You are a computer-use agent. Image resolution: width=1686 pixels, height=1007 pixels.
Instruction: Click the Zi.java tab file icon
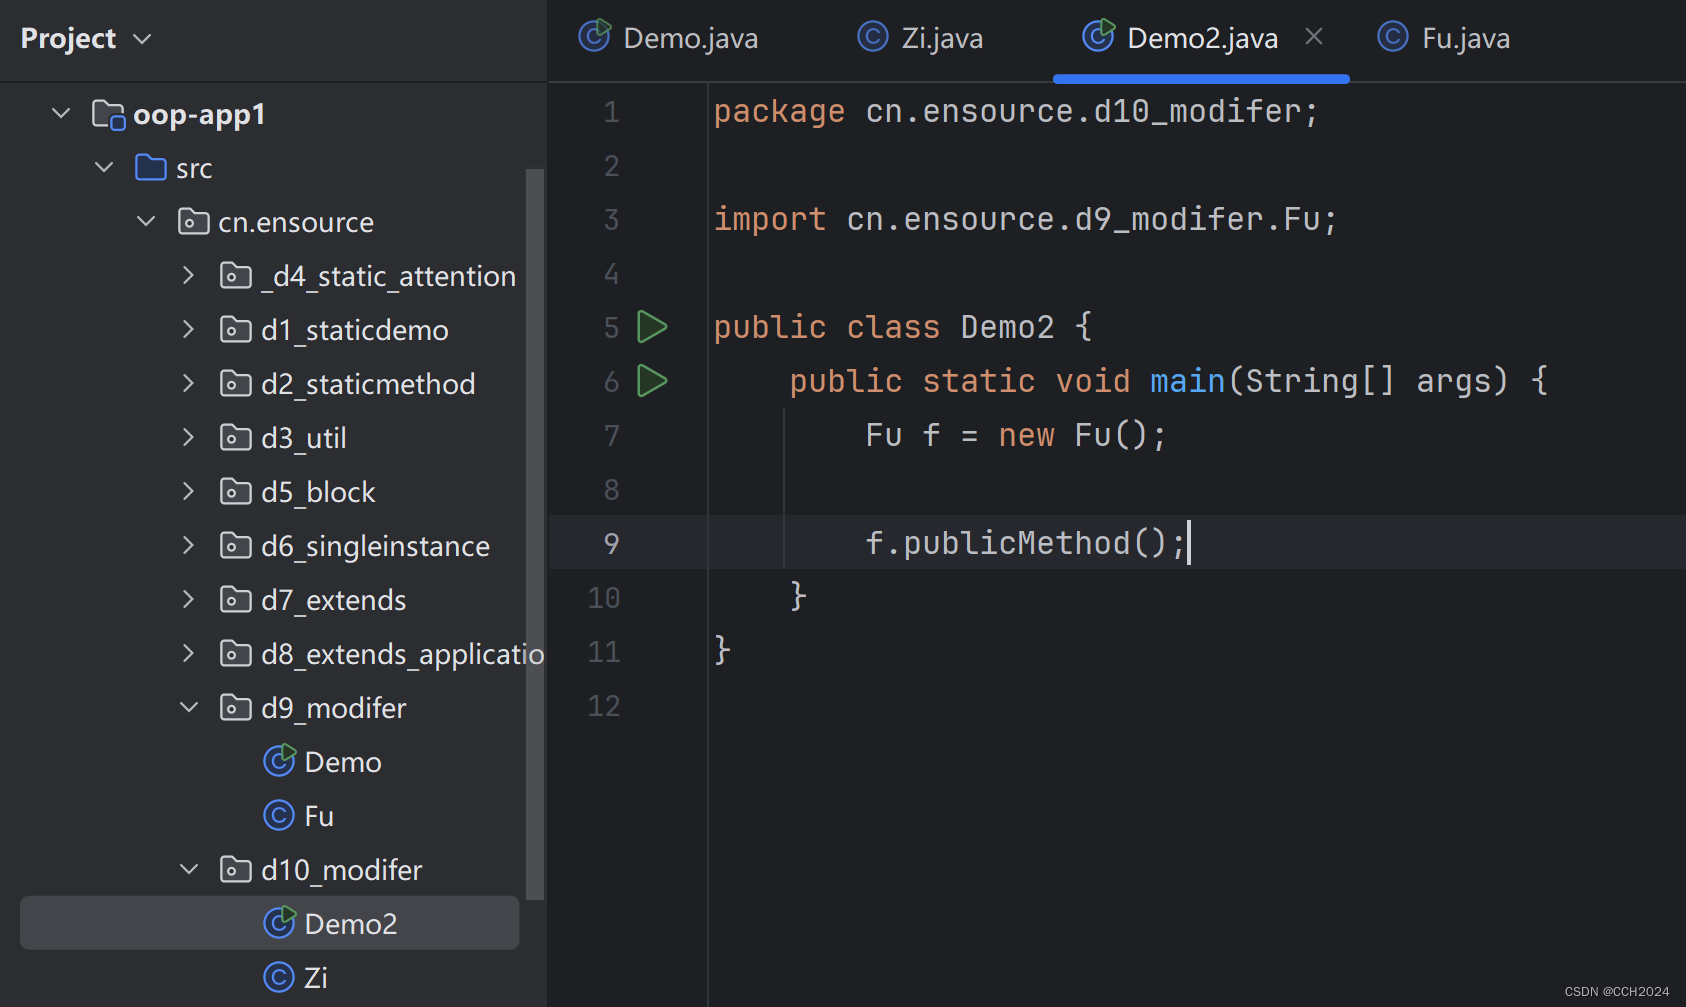click(873, 38)
